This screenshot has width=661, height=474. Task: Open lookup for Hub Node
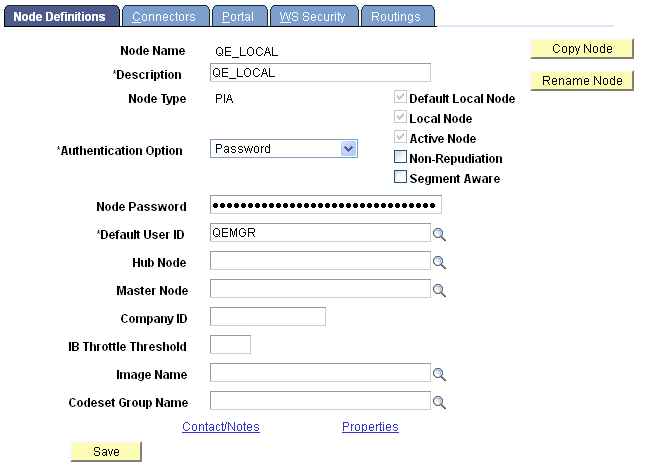[x=439, y=262]
